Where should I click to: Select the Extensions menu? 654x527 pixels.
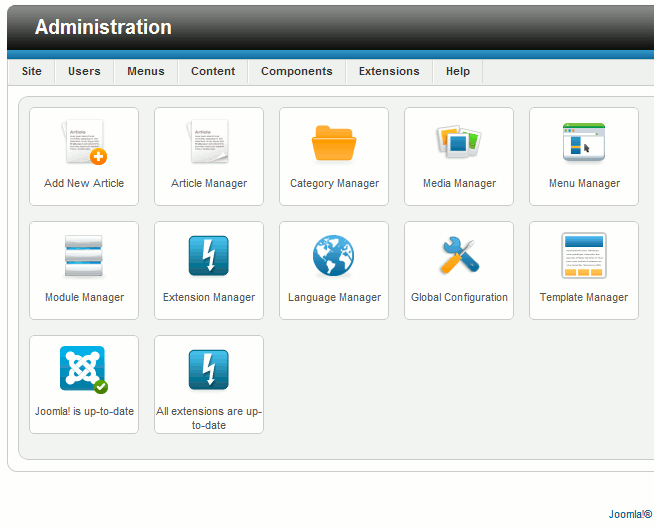point(389,71)
